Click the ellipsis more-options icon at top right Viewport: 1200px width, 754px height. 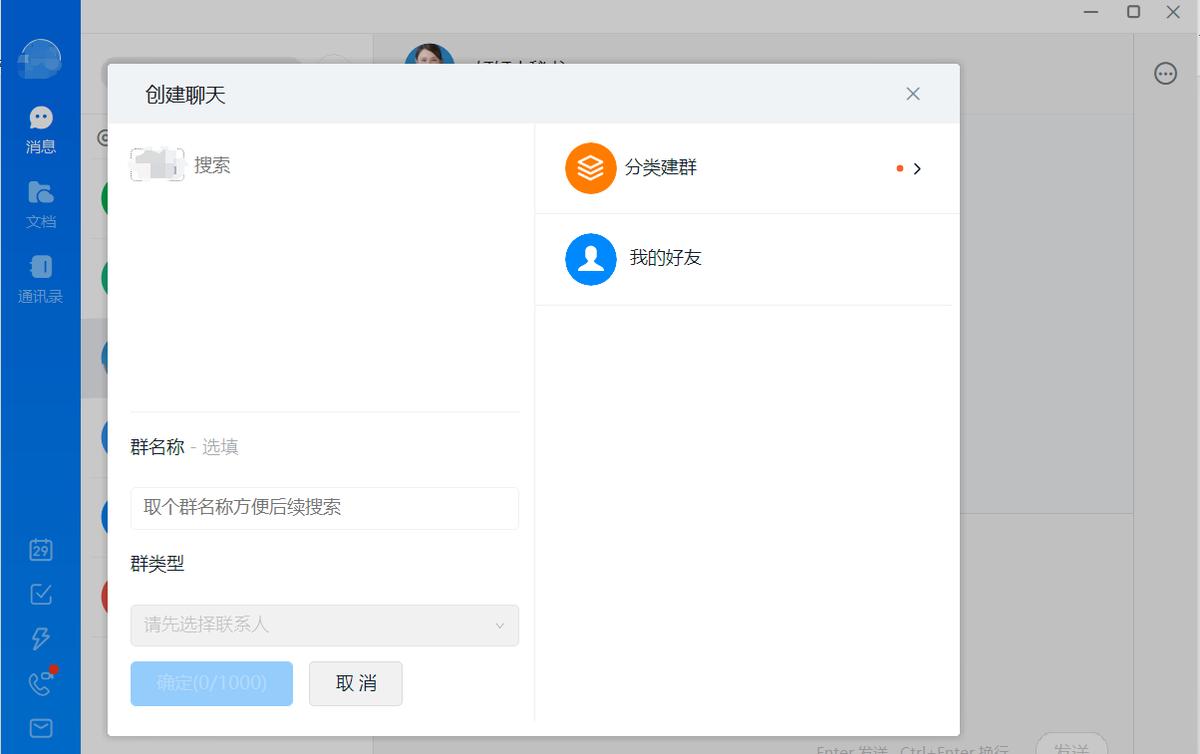click(x=1166, y=73)
